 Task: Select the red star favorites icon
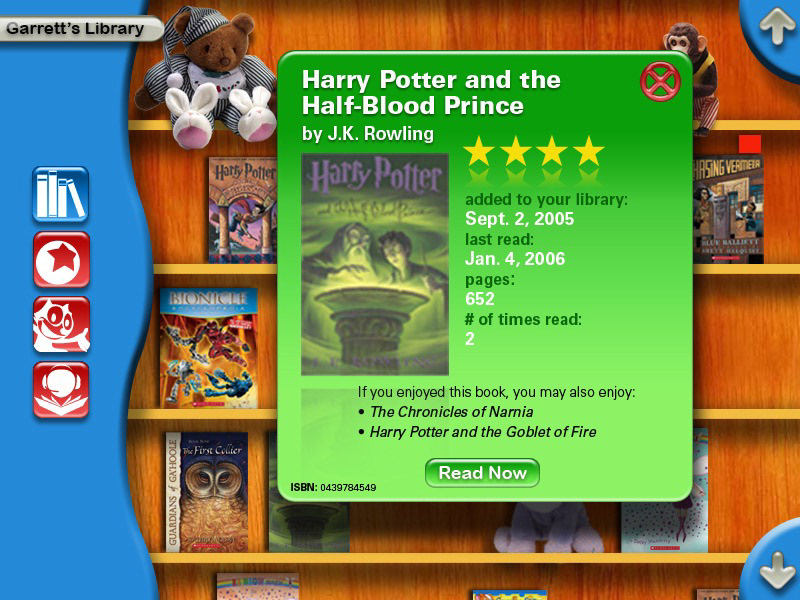(x=61, y=259)
